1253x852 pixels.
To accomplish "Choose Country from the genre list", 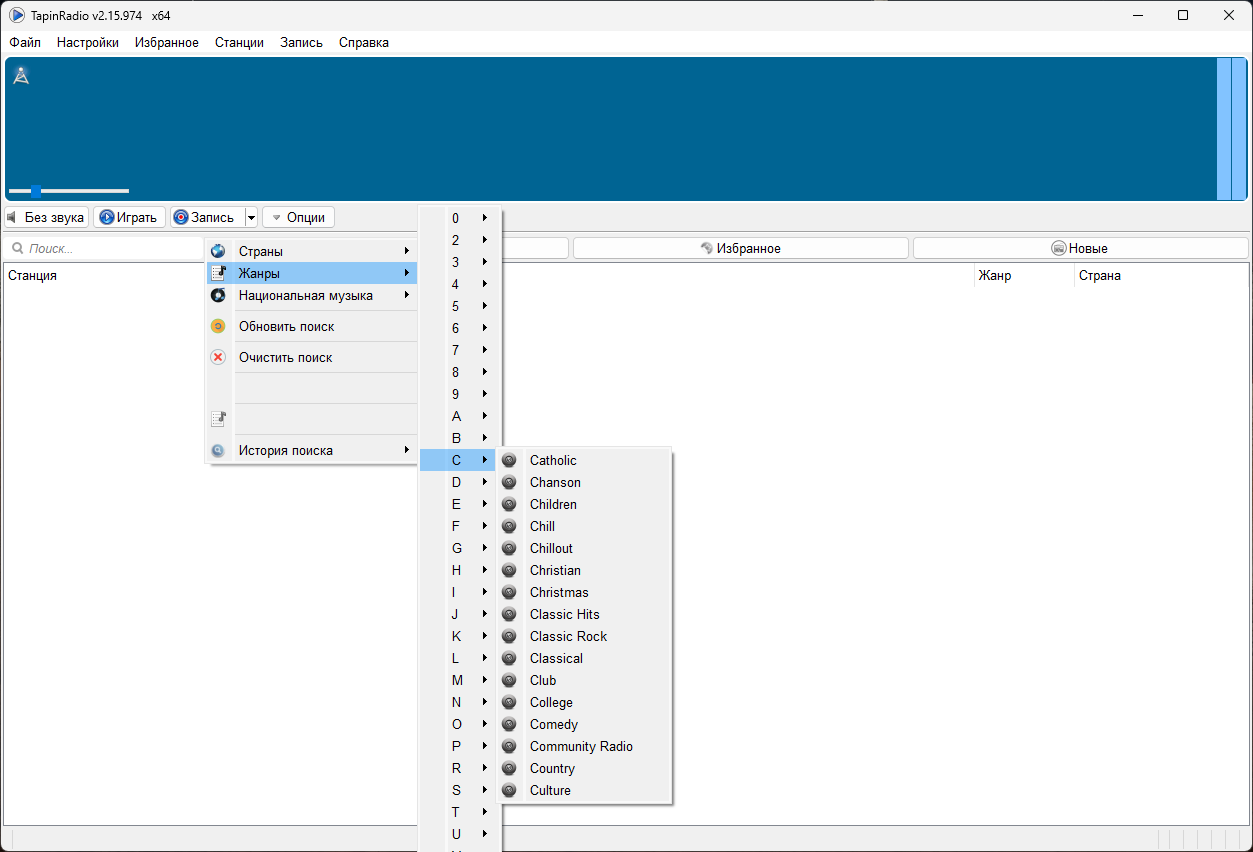I will click(552, 768).
